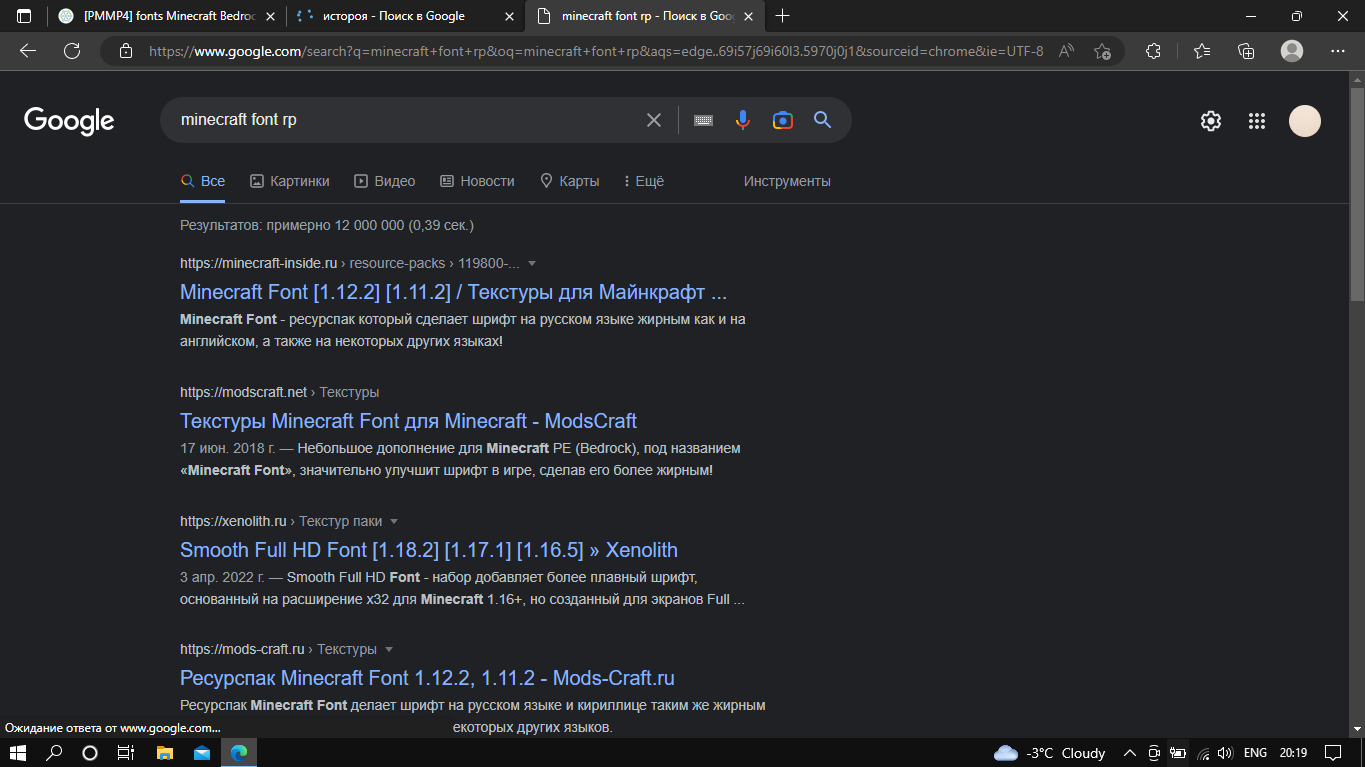
Task: Open the Edge tab actions menu icon
Action: point(24,16)
